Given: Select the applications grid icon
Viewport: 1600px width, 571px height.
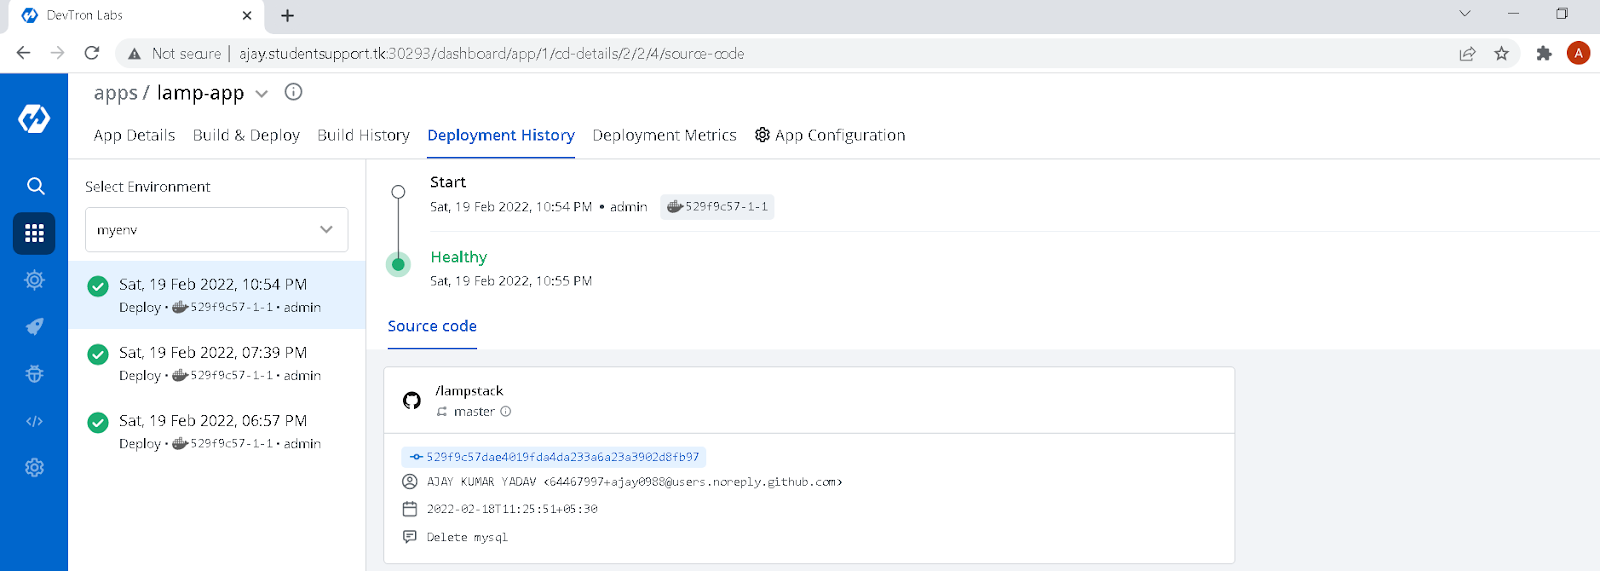Looking at the screenshot, I should [34, 233].
